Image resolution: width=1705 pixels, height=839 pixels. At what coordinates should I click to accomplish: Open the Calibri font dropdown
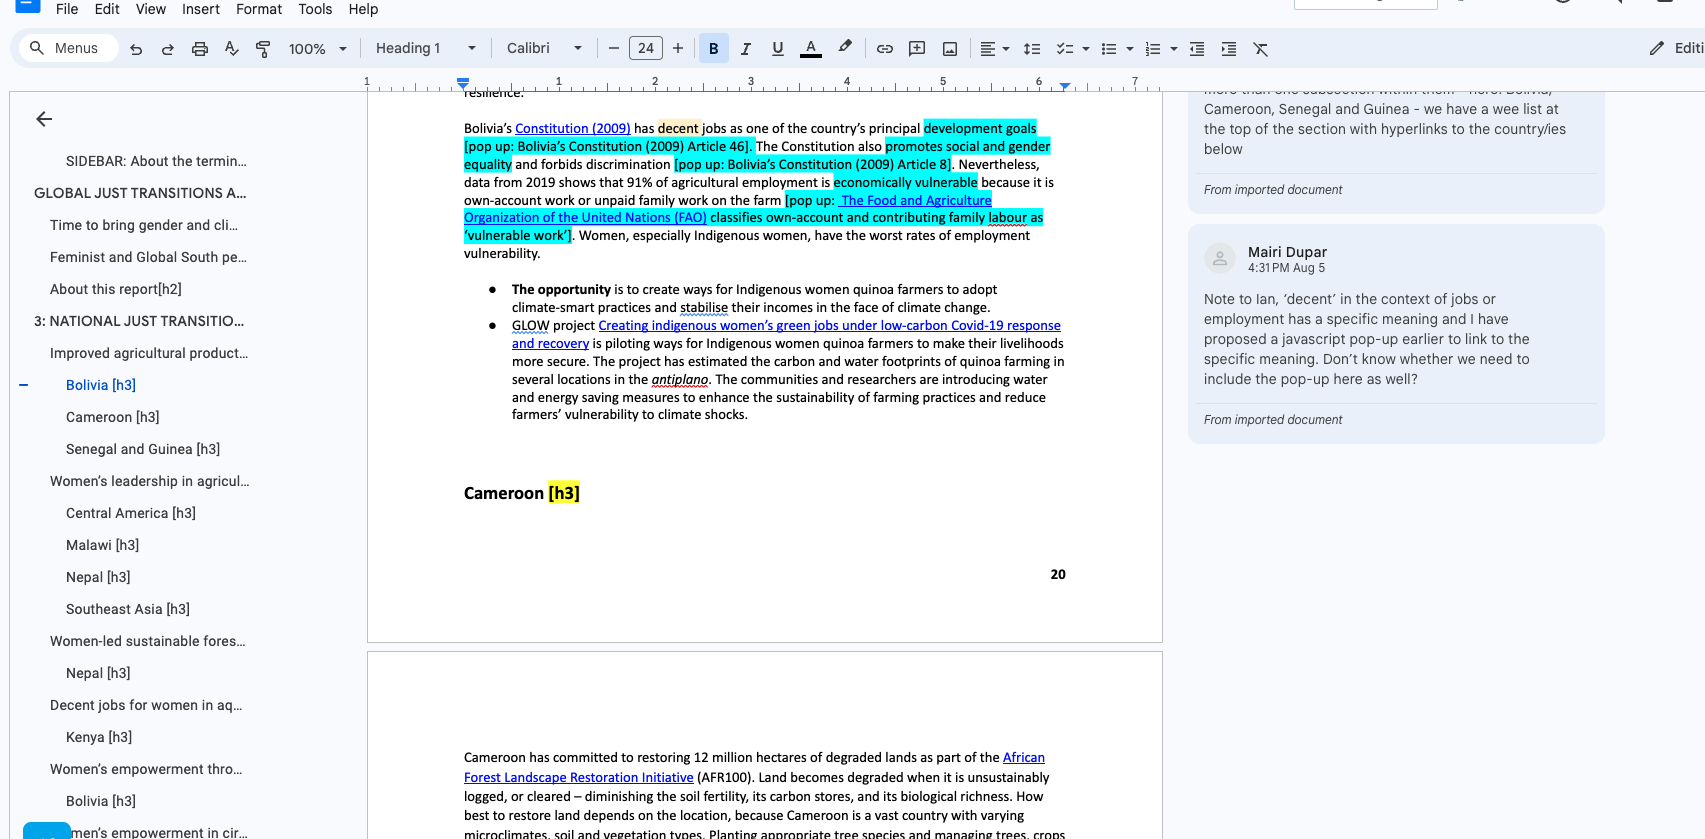click(544, 49)
